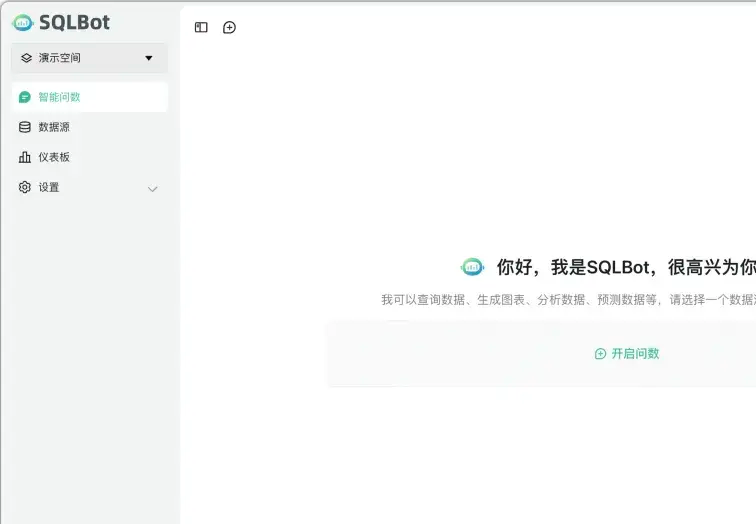Toggle the sidebar collapse icon
Image resolution: width=756 pixels, height=524 pixels.
(201, 27)
